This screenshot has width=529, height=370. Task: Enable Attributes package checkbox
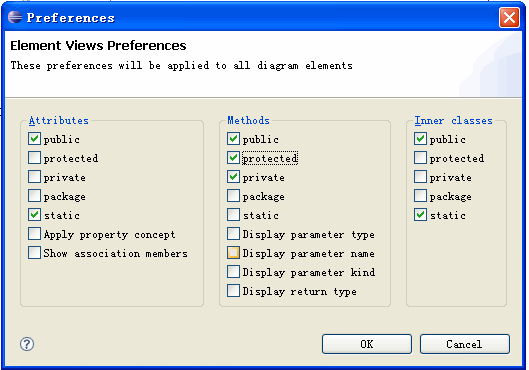pyautogui.click(x=34, y=196)
